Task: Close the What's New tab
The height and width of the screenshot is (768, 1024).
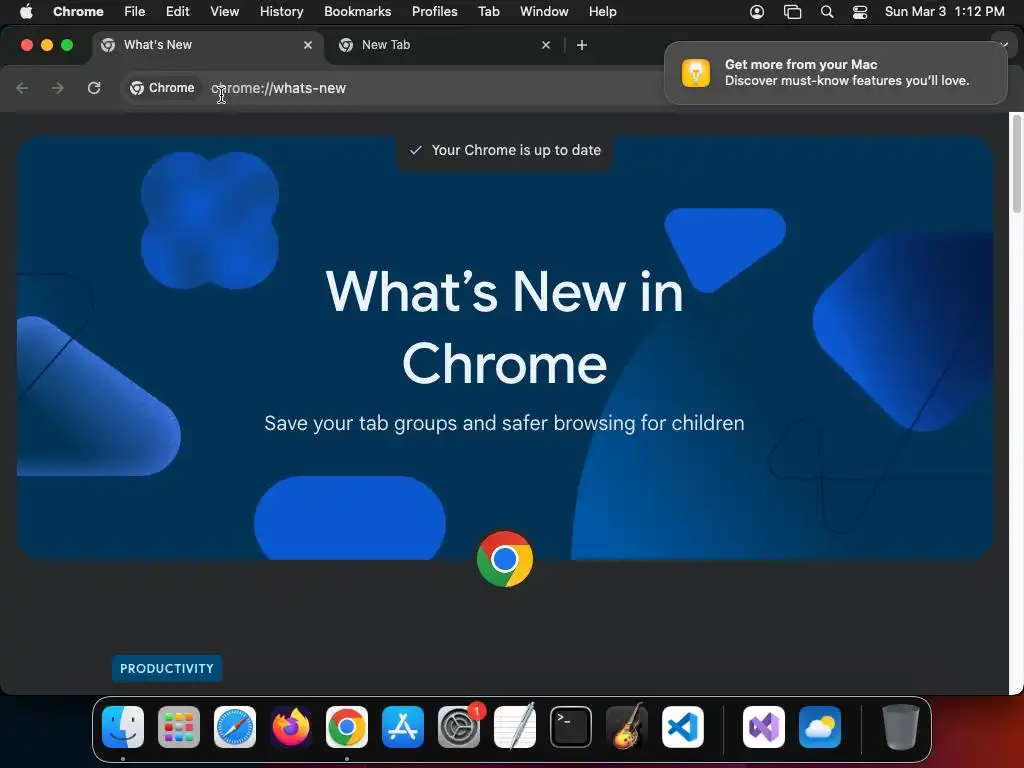Action: [x=308, y=45]
